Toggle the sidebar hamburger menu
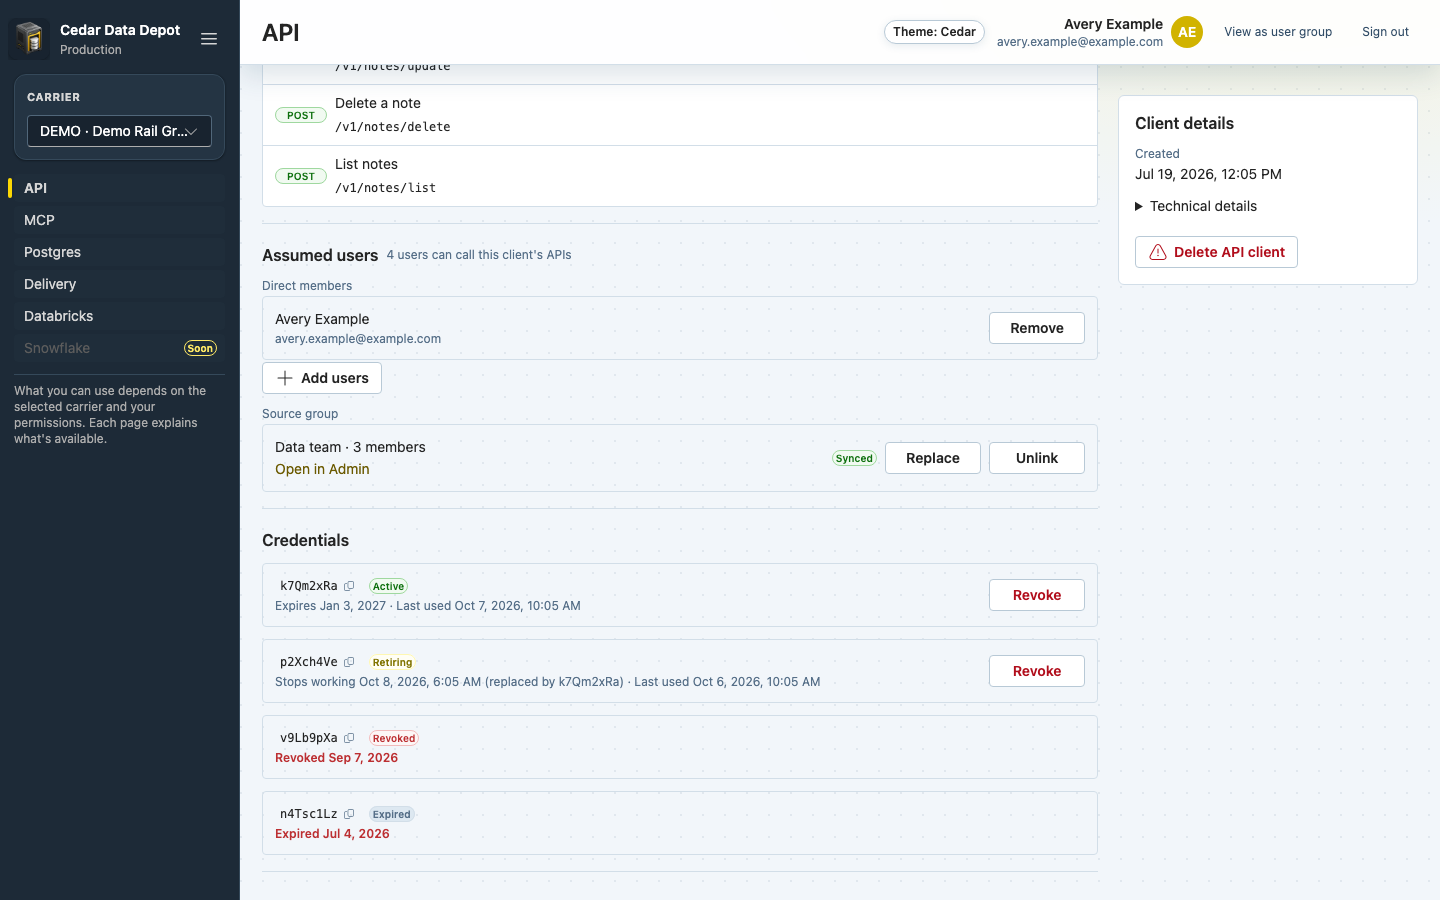The image size is (1440, 900). pyautogui.click(x=209, y=39)
